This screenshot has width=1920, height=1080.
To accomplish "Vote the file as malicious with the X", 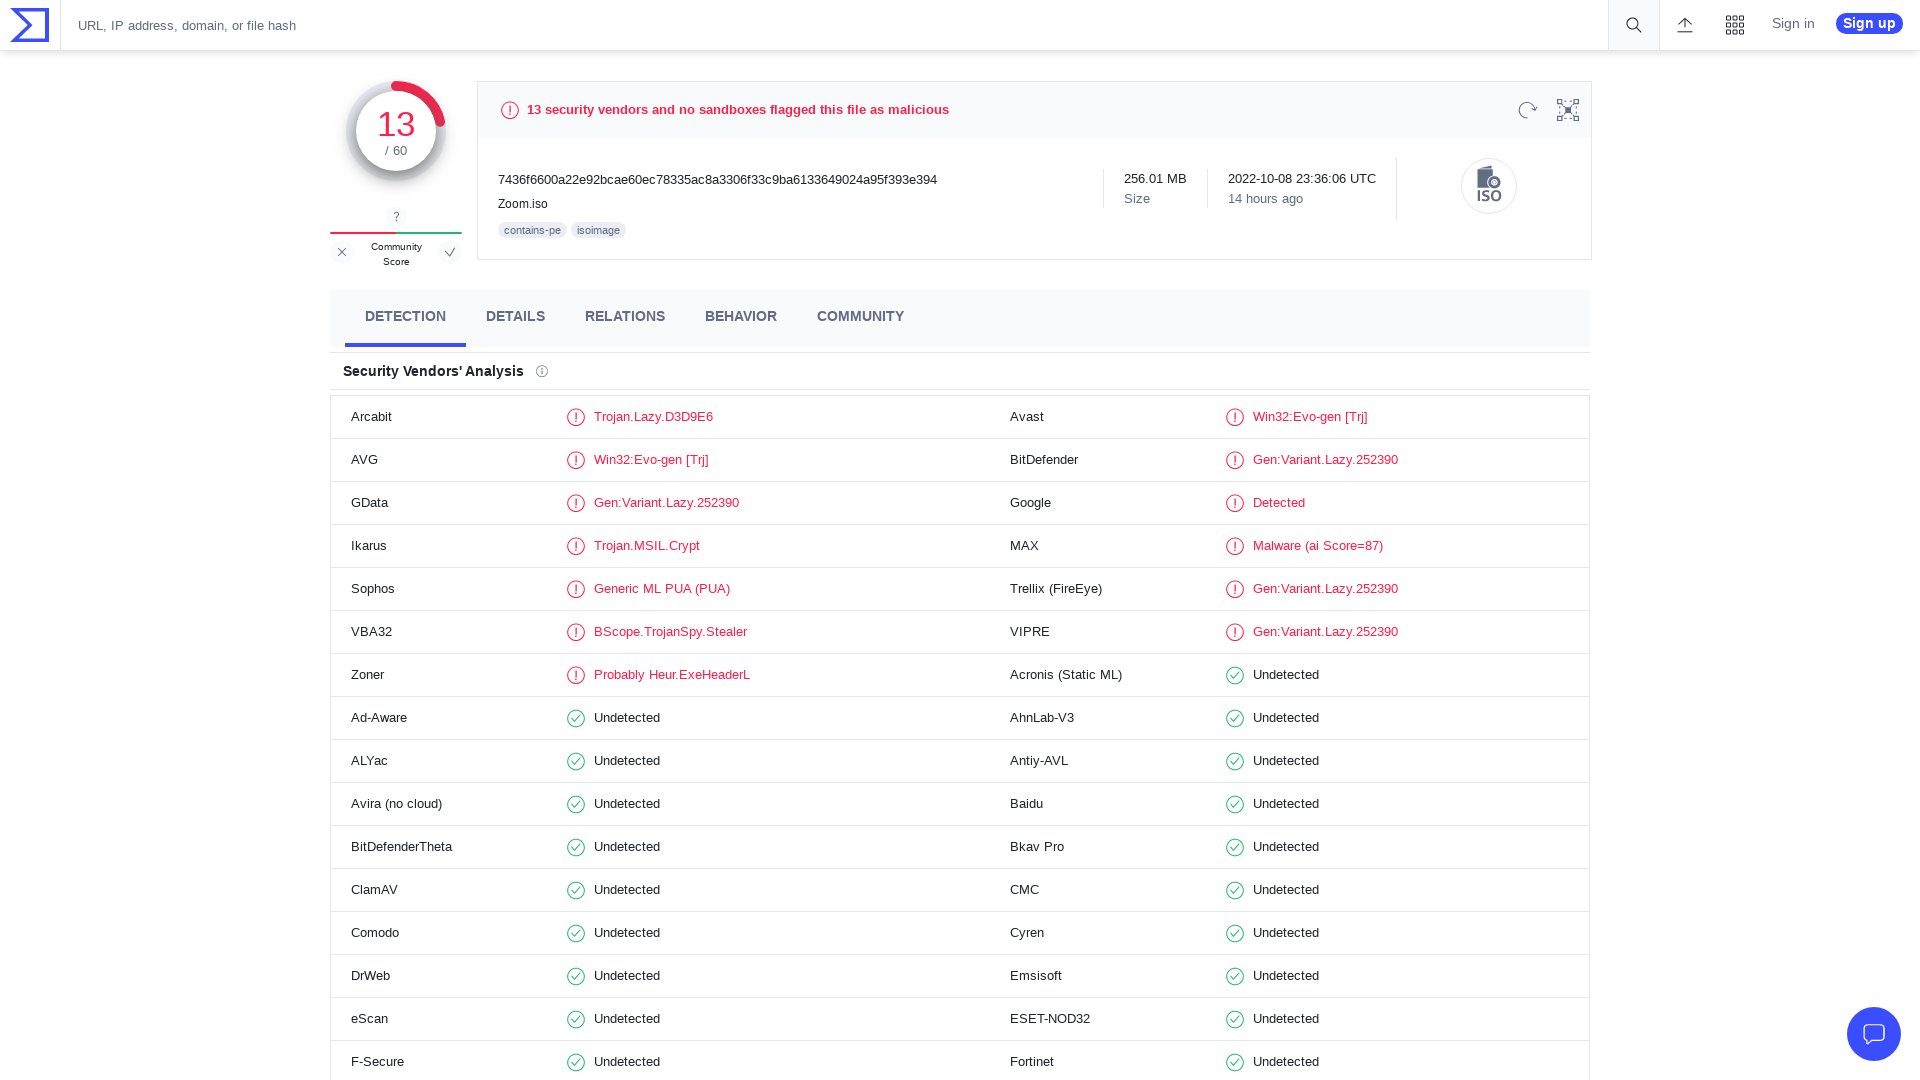I will [x=342, y=252].
